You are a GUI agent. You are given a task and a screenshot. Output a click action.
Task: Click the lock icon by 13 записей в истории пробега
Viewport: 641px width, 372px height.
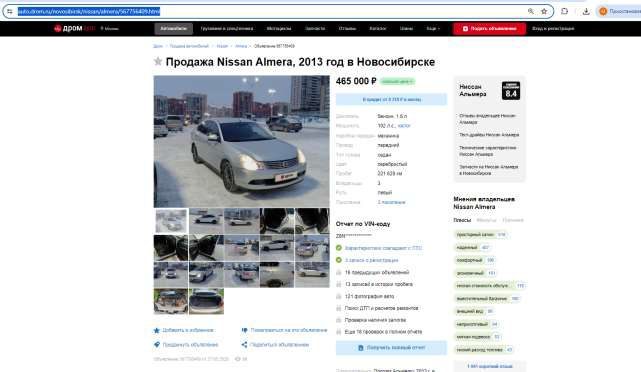pos(339,284)
